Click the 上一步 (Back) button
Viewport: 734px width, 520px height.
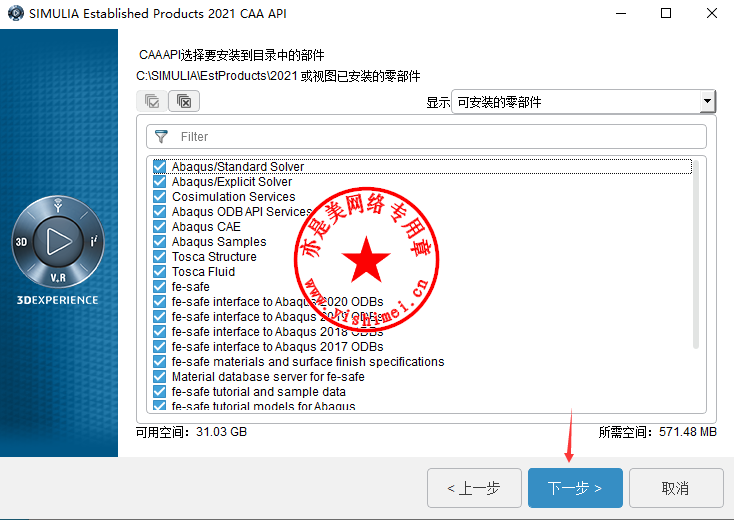[474, 488]
